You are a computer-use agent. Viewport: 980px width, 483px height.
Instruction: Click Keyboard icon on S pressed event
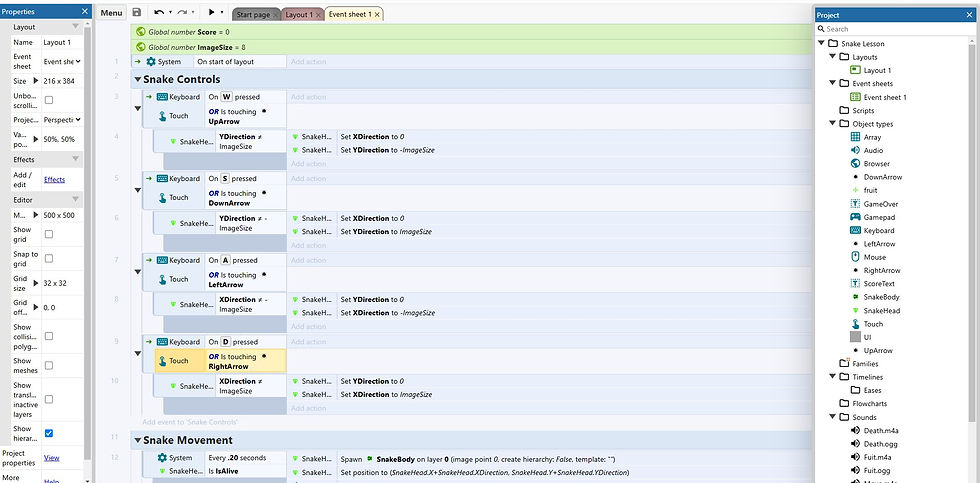tap(162, 179)
